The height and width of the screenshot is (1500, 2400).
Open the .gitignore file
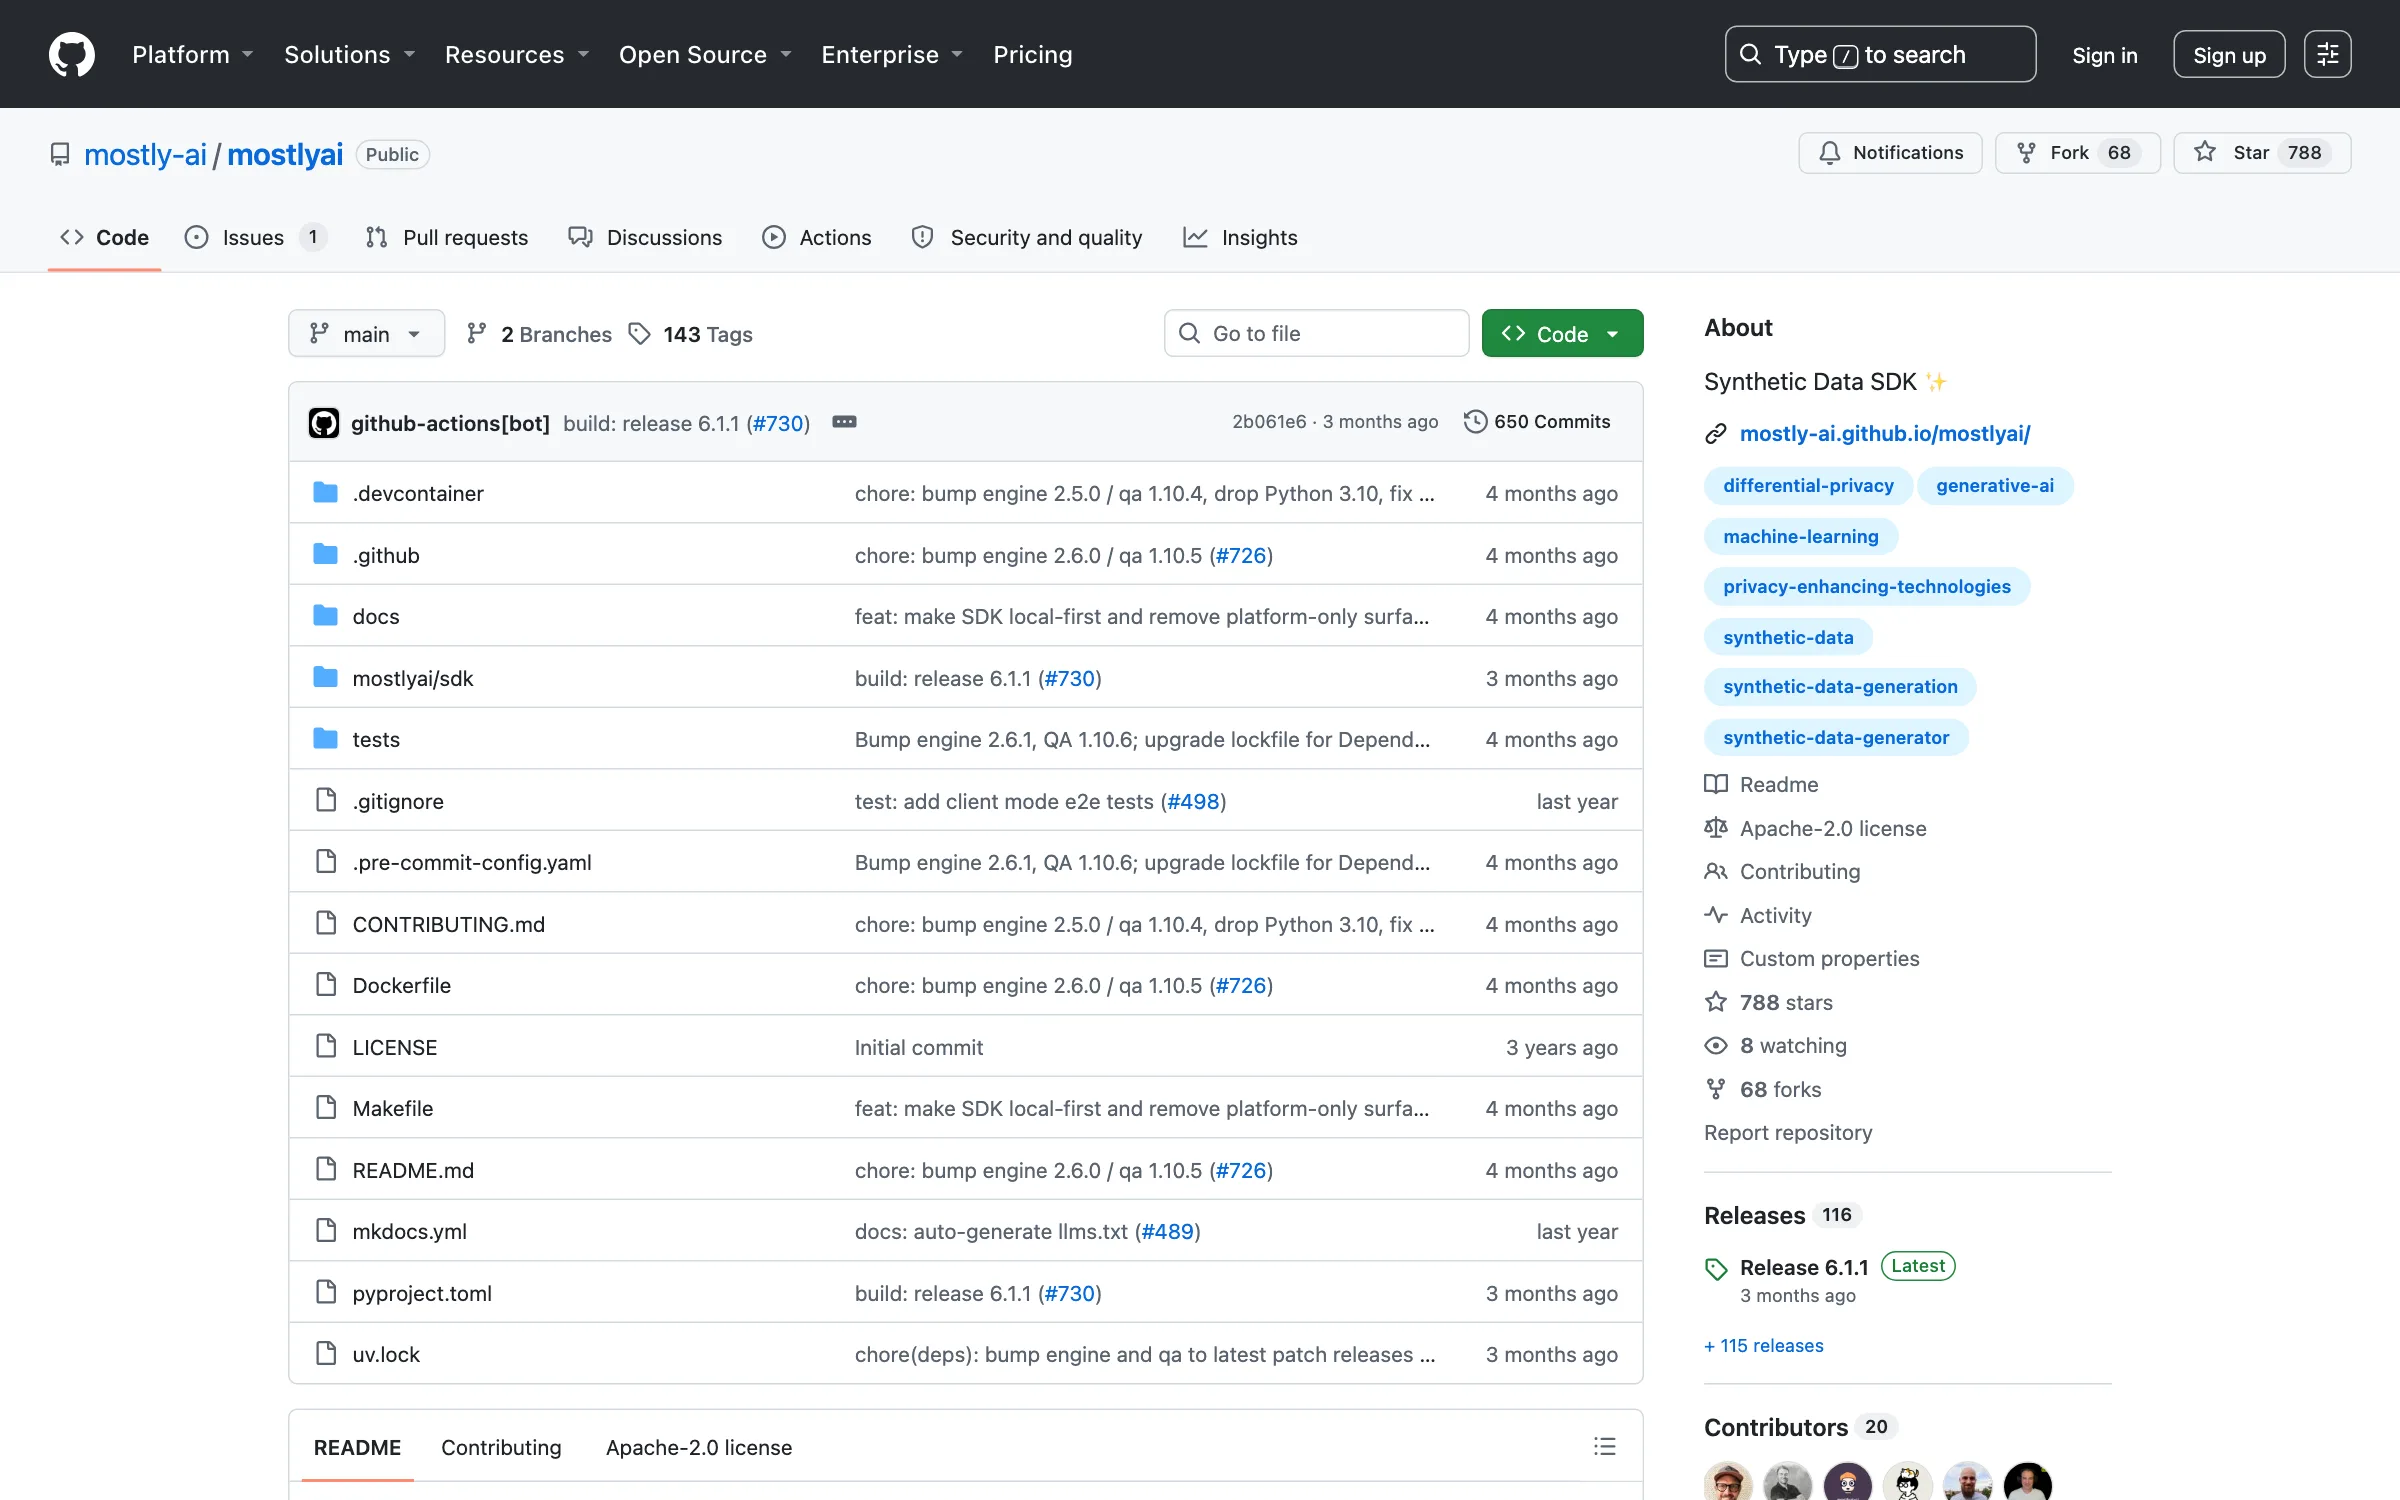click(398, 801)
